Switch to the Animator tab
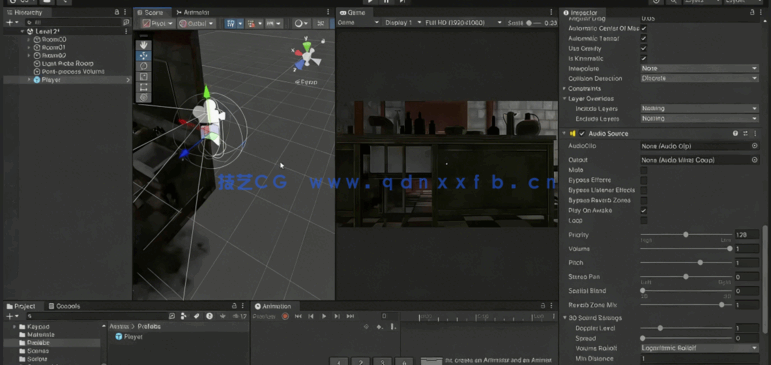This screenshot has height=365, width=771. coord(193,12)
